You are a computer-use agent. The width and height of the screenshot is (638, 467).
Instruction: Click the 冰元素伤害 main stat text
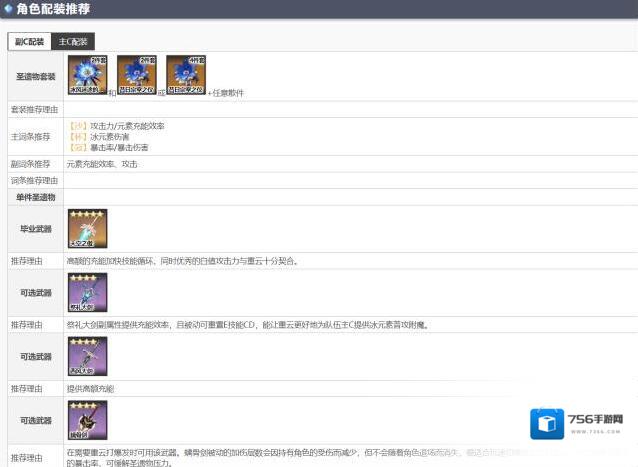[x=113, y=136]
